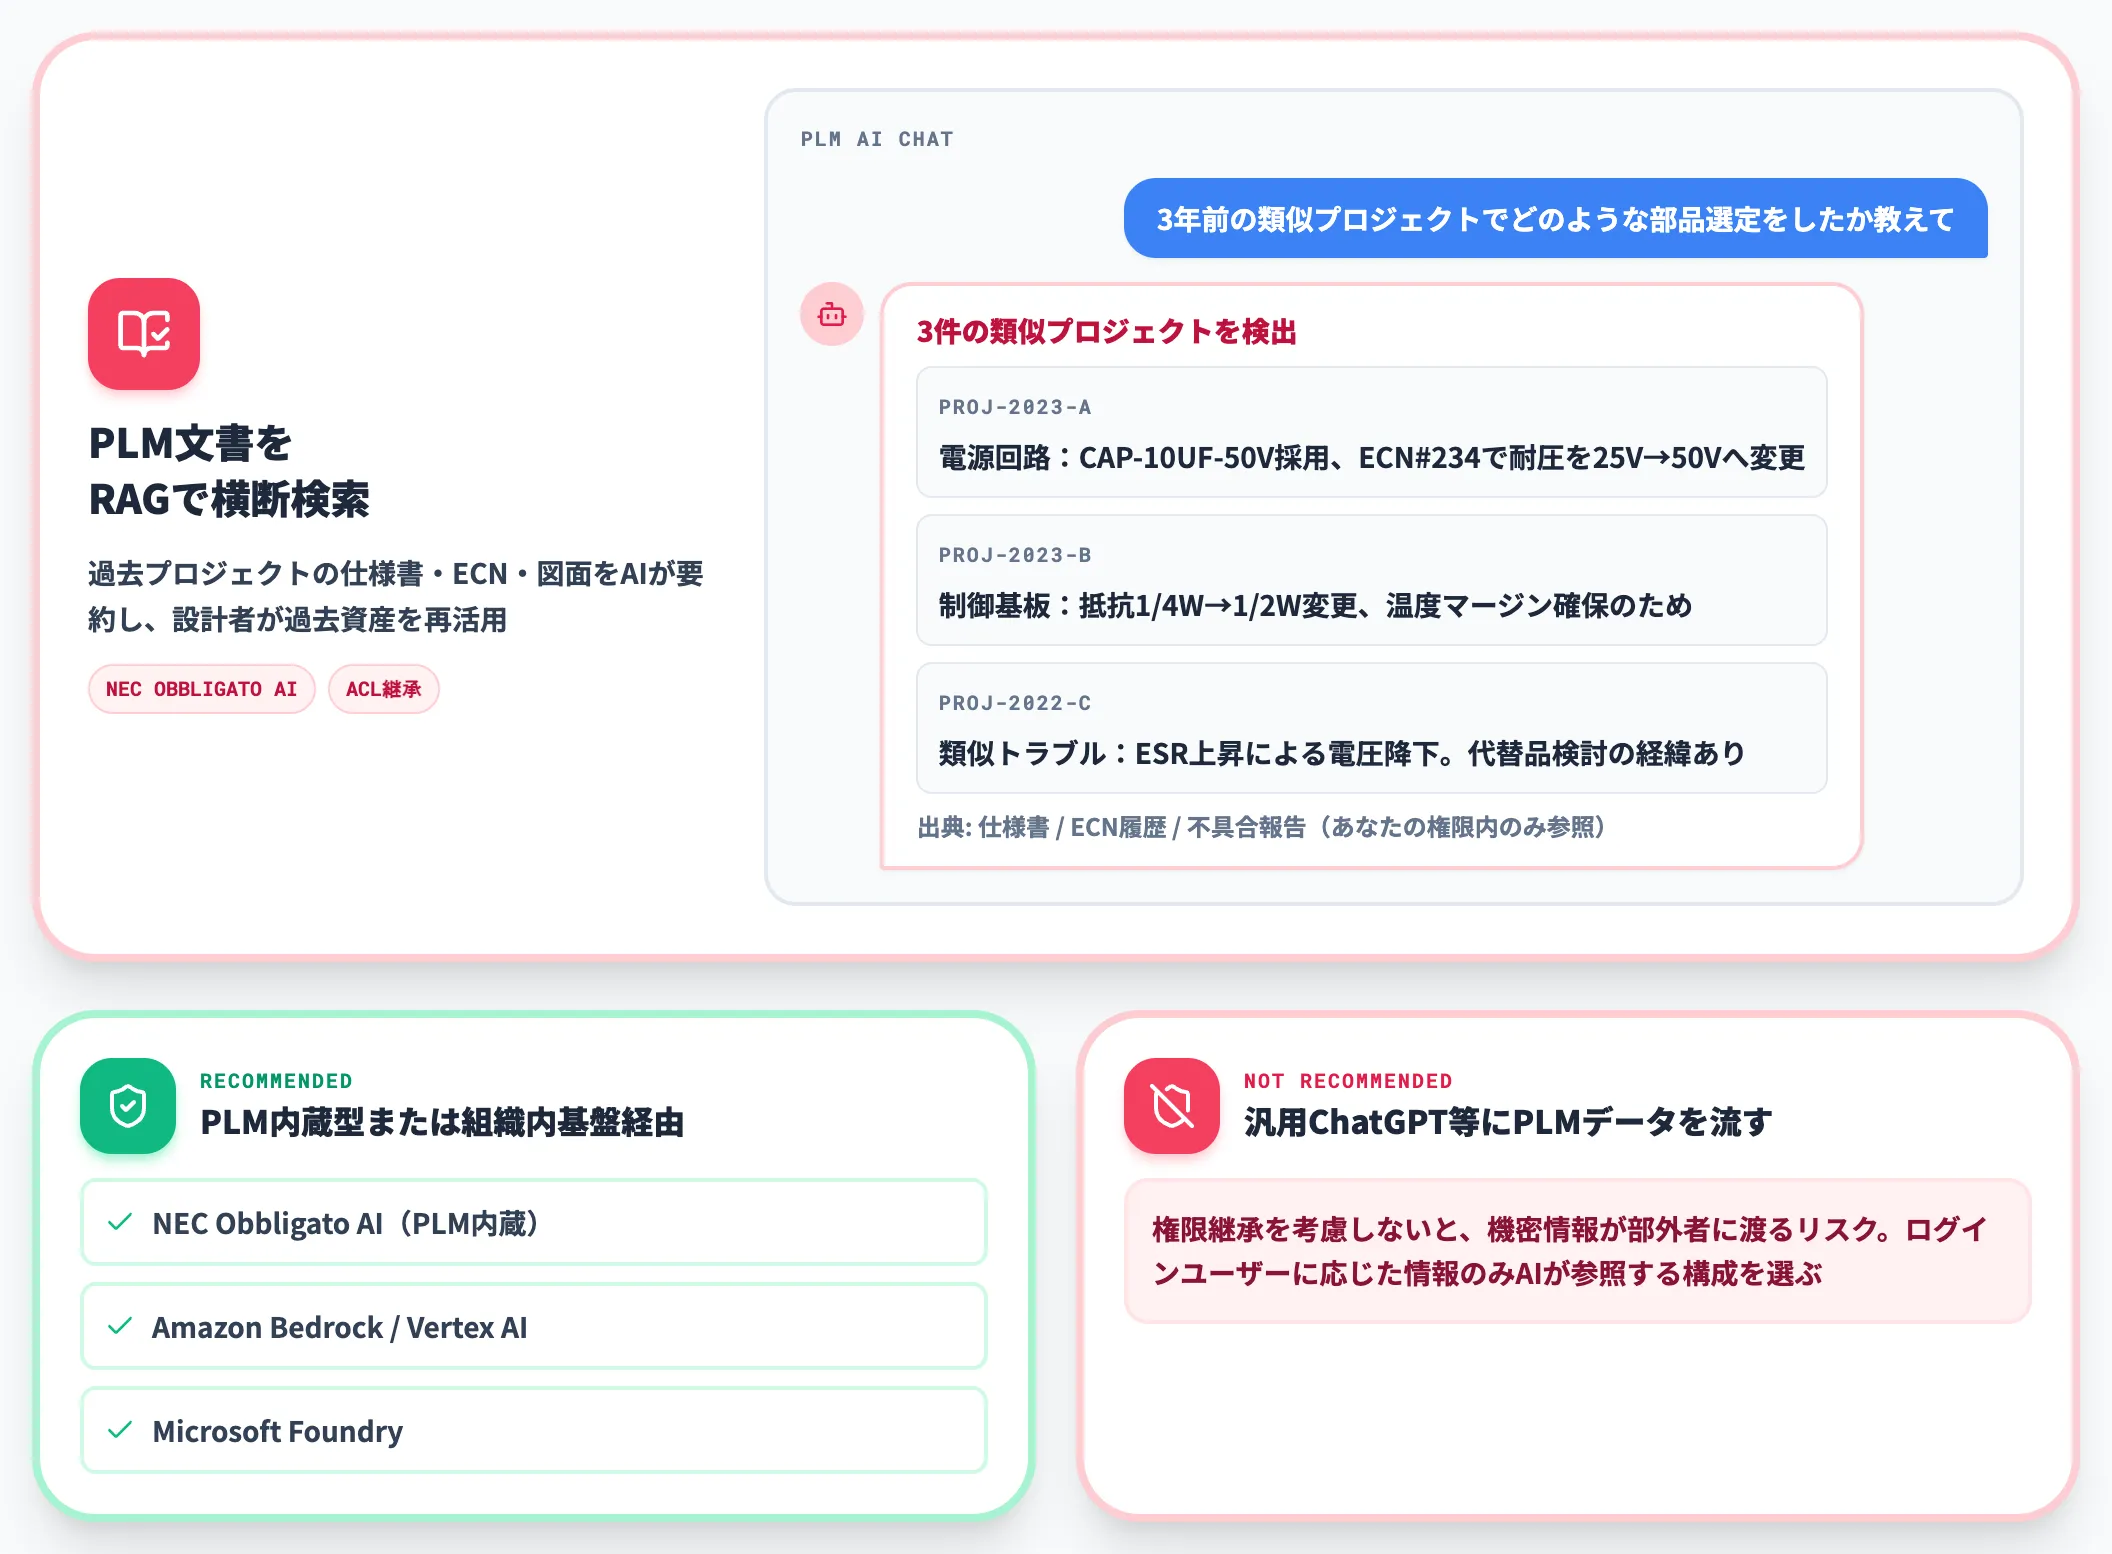Screen dimensions: 2112x1554
Task: Click heading PLM内蔵型または組織内基盤経由
Action: coord(442,1122)
